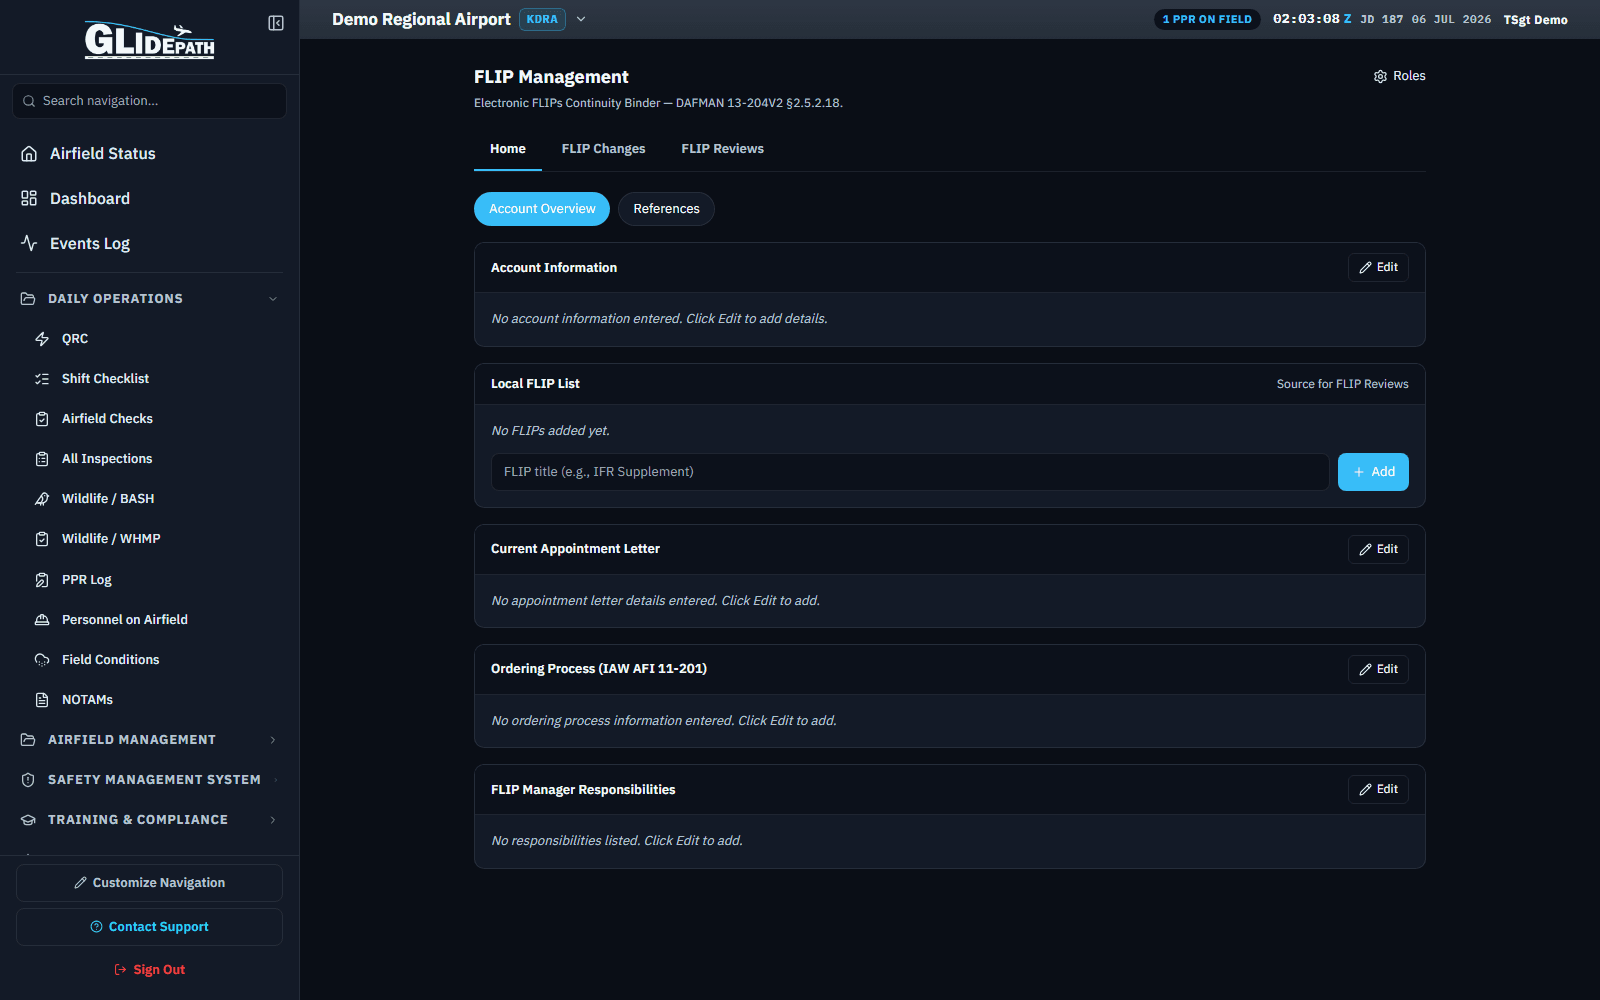Viewport: 1600px width, 1000px height.
Task: Click the Wildlife / BASH bird icon
Action: click(x=42, y=499)
